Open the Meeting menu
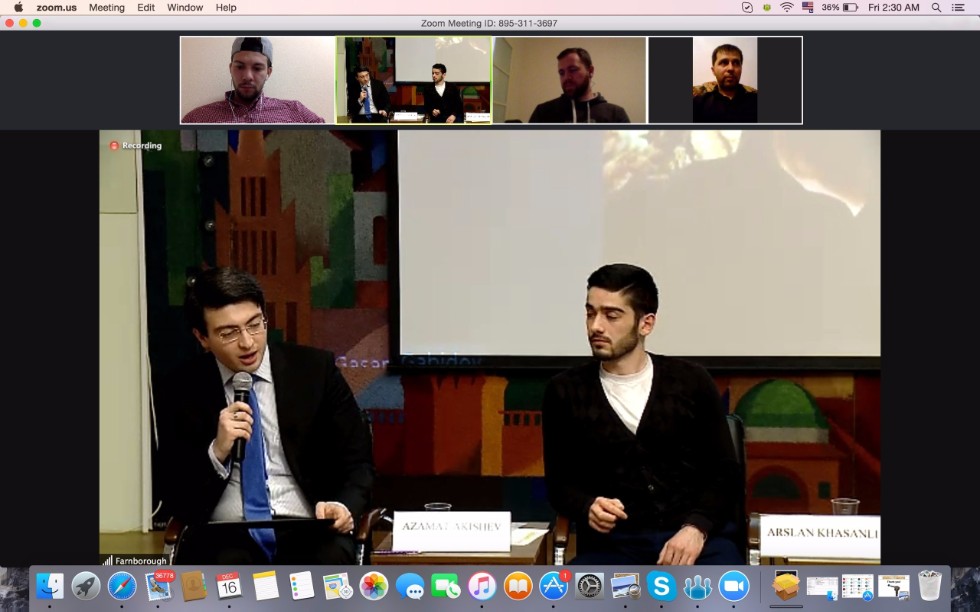The height and width of the screenshot is (612, 980). (107, 7)
